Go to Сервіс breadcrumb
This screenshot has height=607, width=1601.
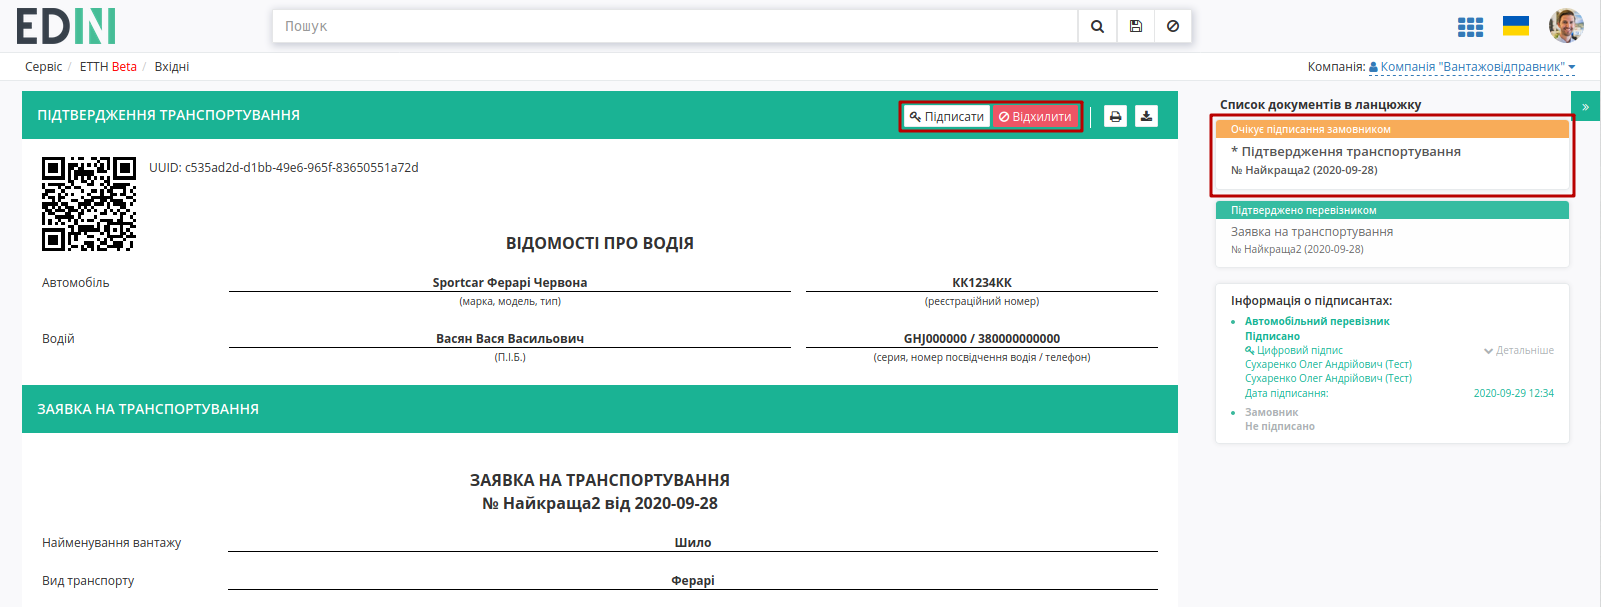click(43, 67)
